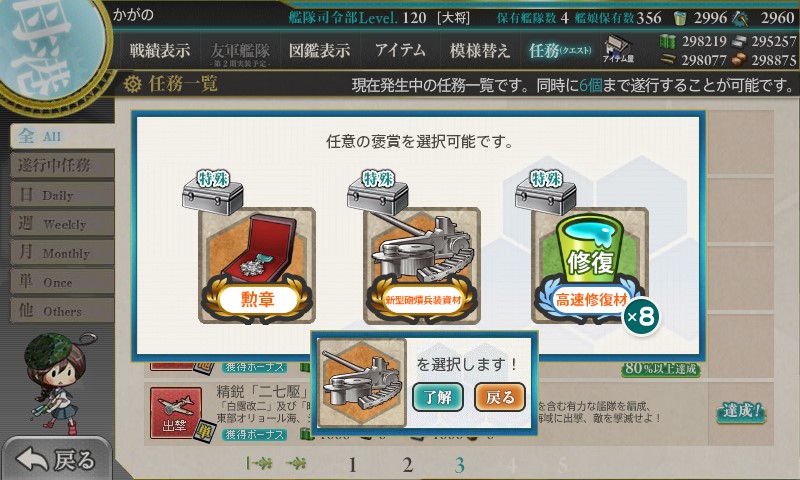The image size is (800, 480).
Task: Open アイテム menu
Action: (x=400, y=50)
